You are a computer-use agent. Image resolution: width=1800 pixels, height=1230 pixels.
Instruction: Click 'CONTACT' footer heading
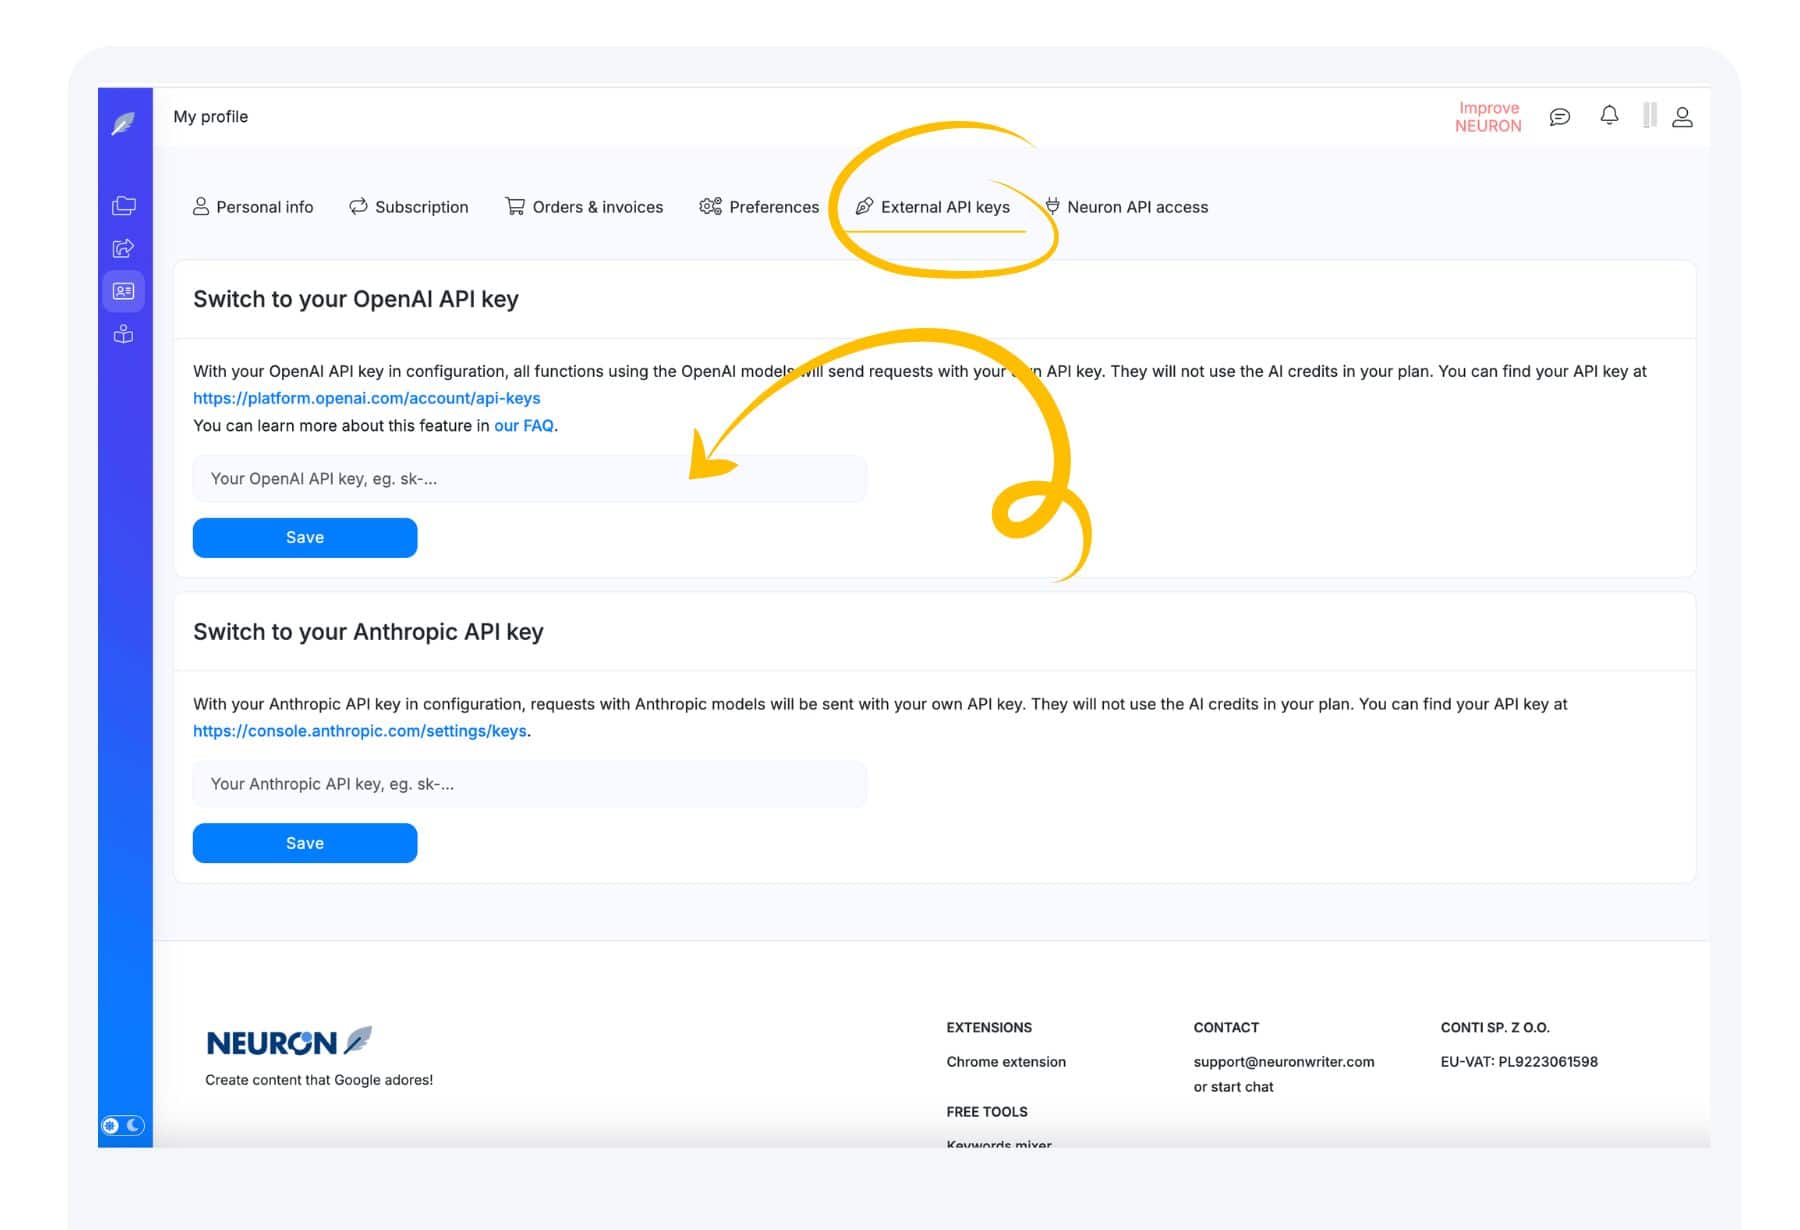pos(1226,1027)
